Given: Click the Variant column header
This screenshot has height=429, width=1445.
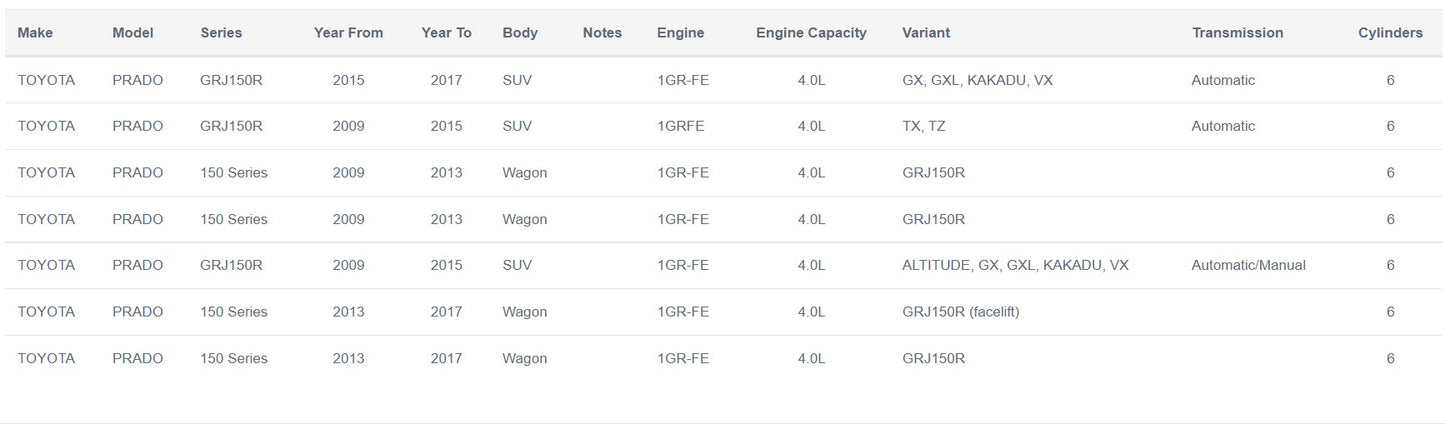Looking at the screenshot, I should [926, 33].
